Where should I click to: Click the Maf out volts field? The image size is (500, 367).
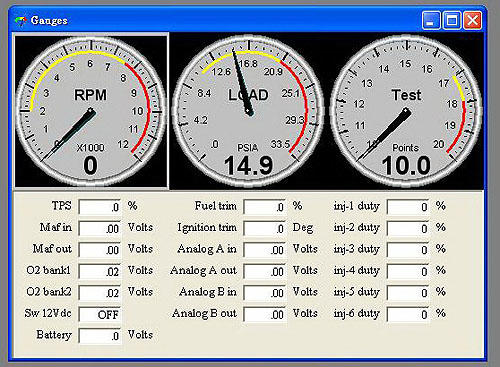click(x=100, y=250)
